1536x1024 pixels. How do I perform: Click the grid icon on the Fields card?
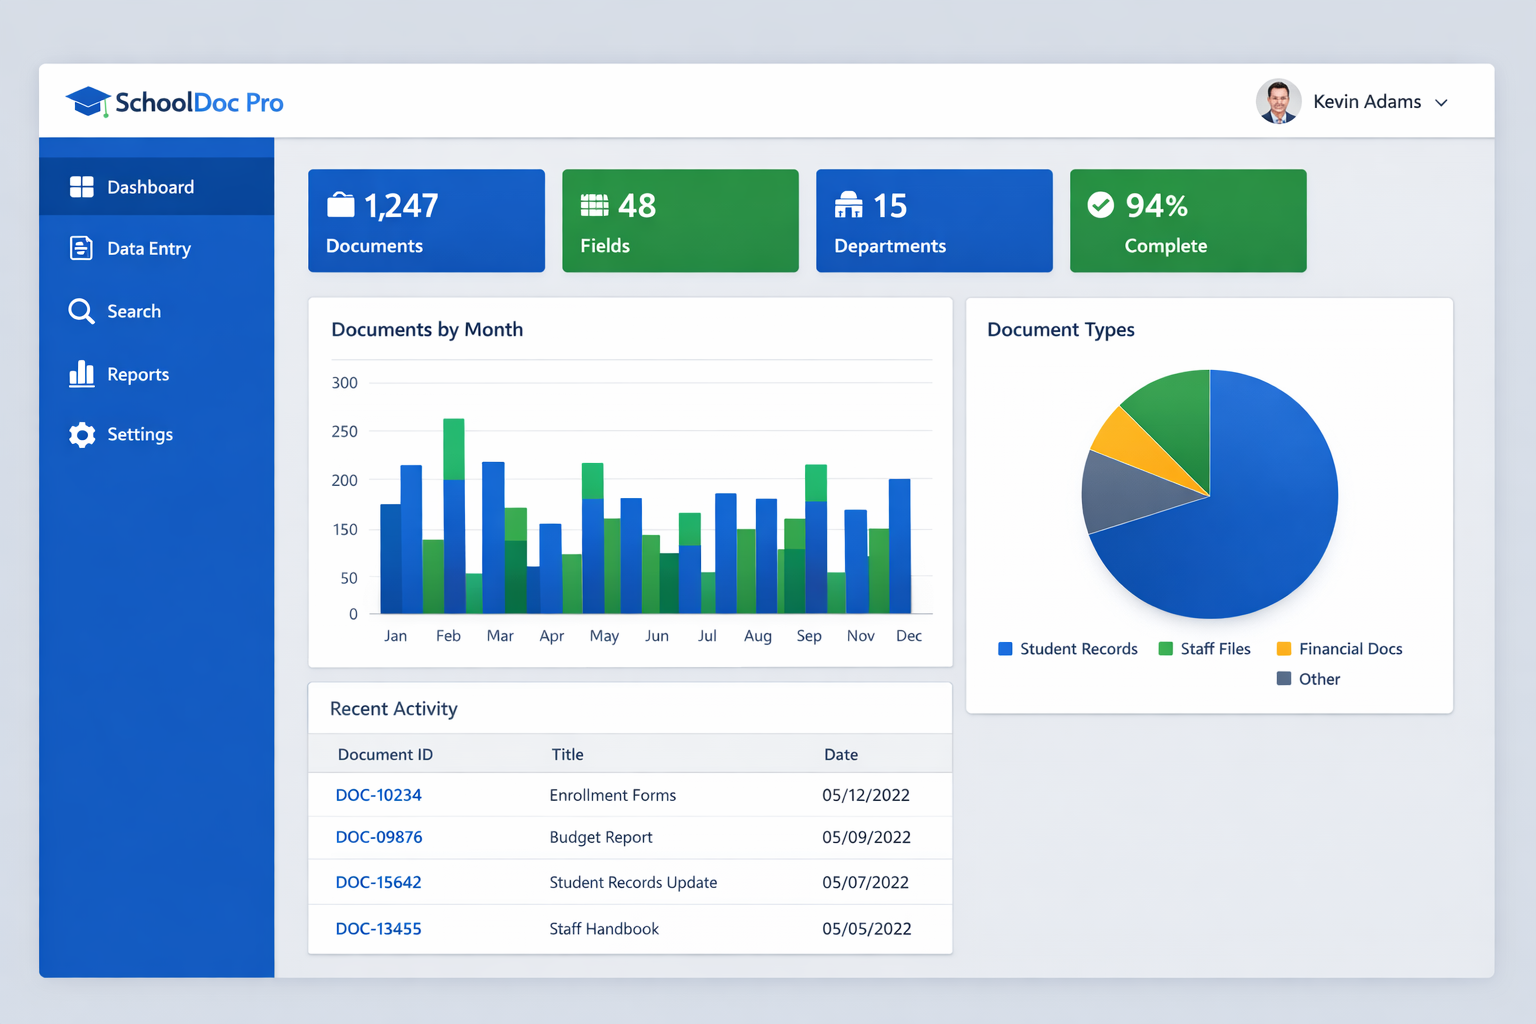594,204
